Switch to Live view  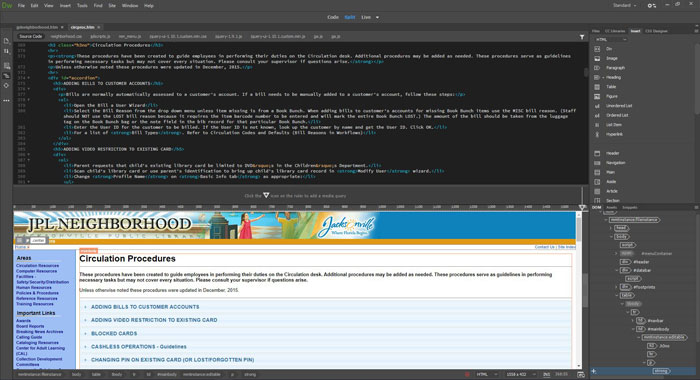click(366, 17)
